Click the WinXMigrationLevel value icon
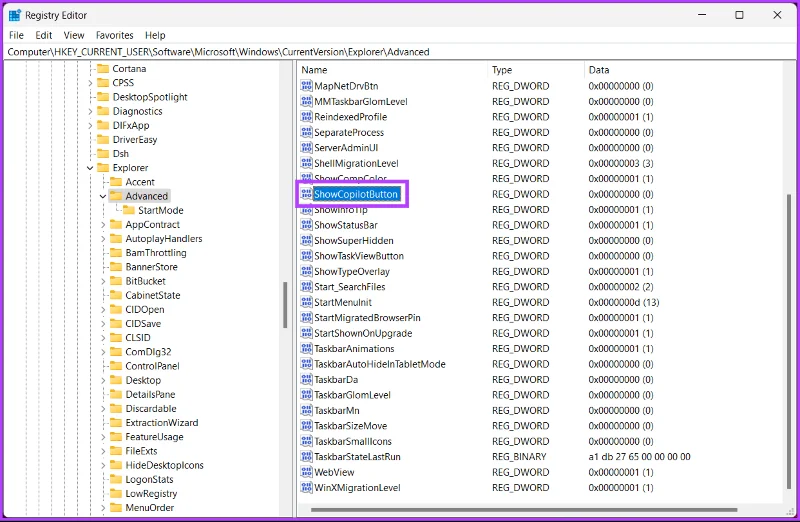800x522 pixels. tap(306, 487)
